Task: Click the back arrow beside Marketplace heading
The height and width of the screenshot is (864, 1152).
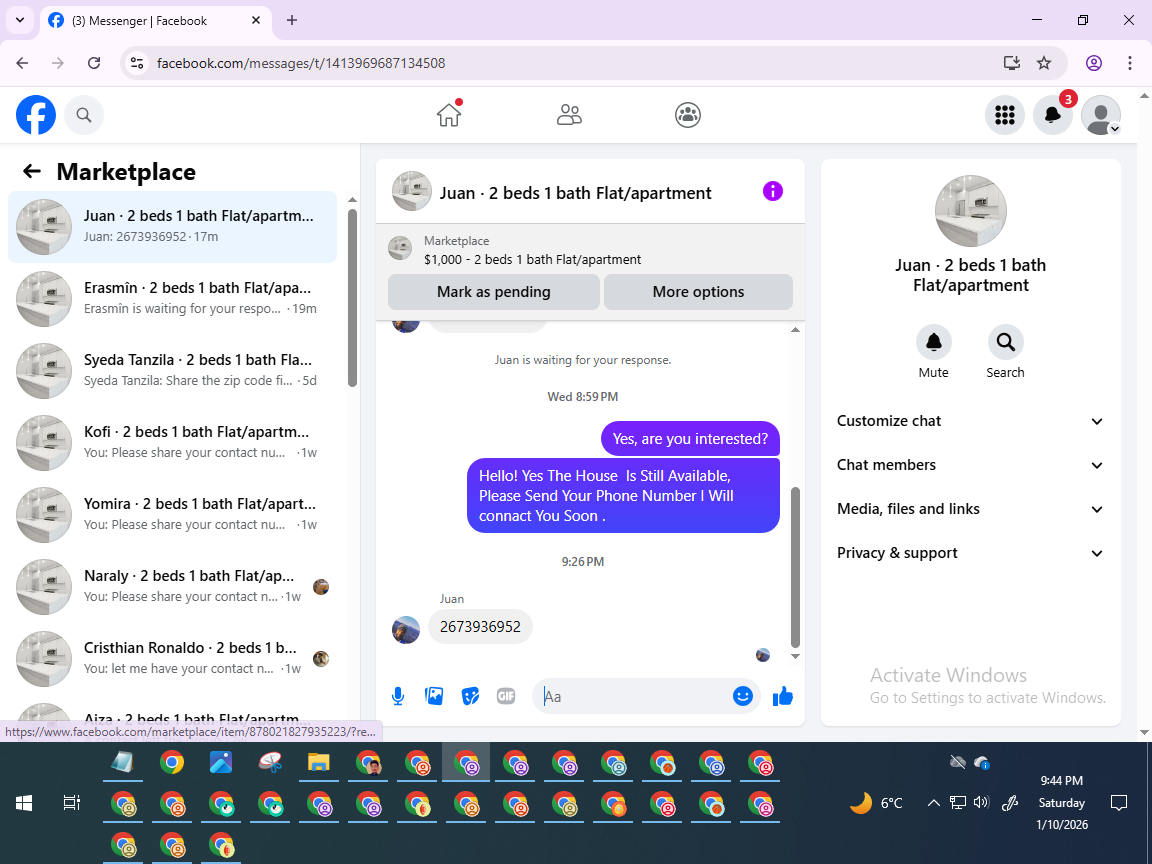Action: (32, 171)
